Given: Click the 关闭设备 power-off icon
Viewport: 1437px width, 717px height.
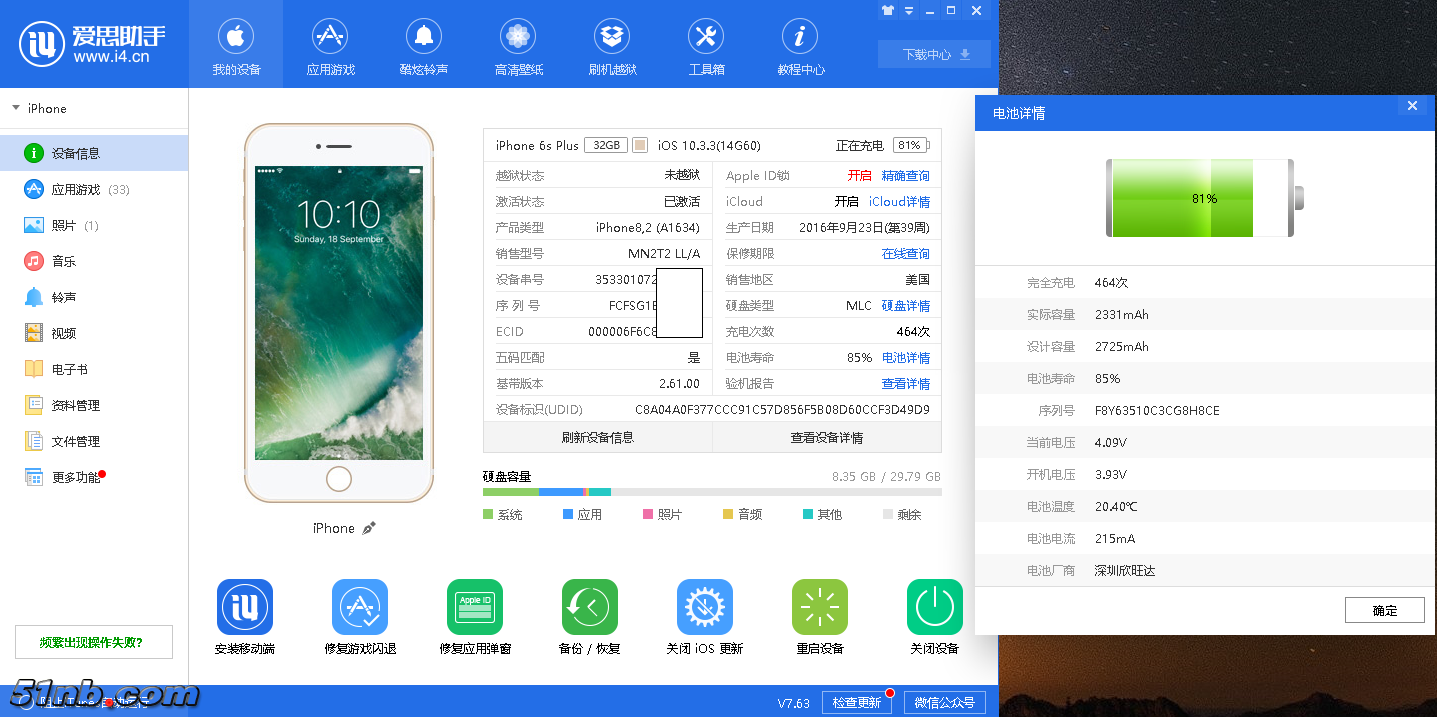Looking at the screenshot, I should coord(935,607).
